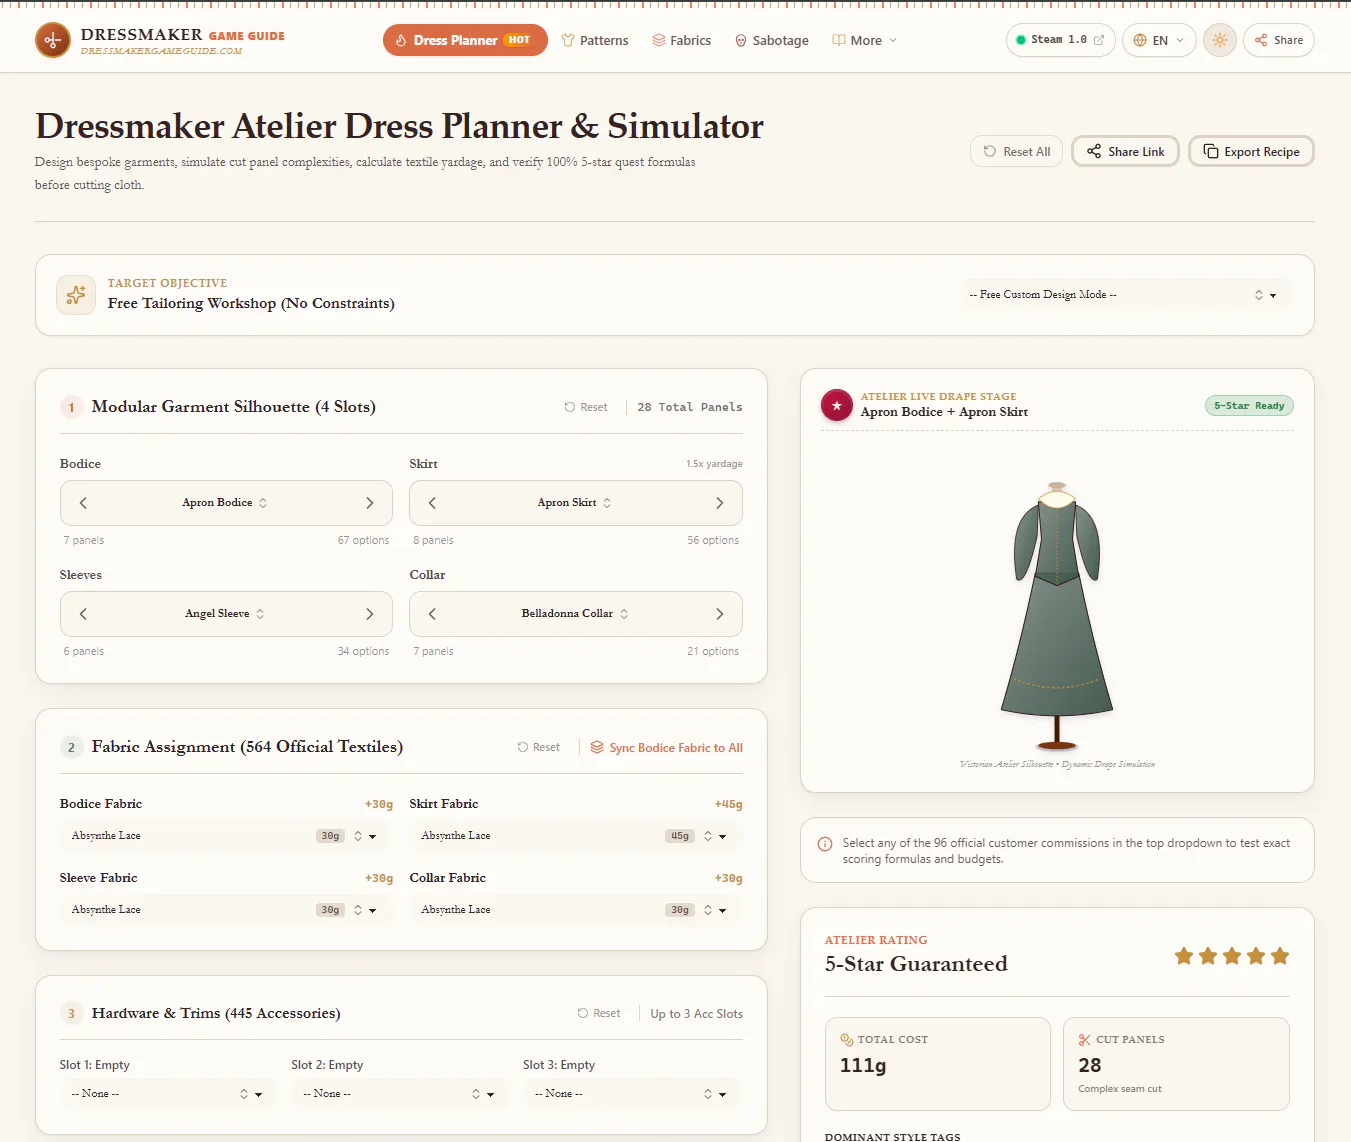Open the Slot 2 accessory dropdown
Viewport: 1351px width, 1142px height.
click(400, 1094)
